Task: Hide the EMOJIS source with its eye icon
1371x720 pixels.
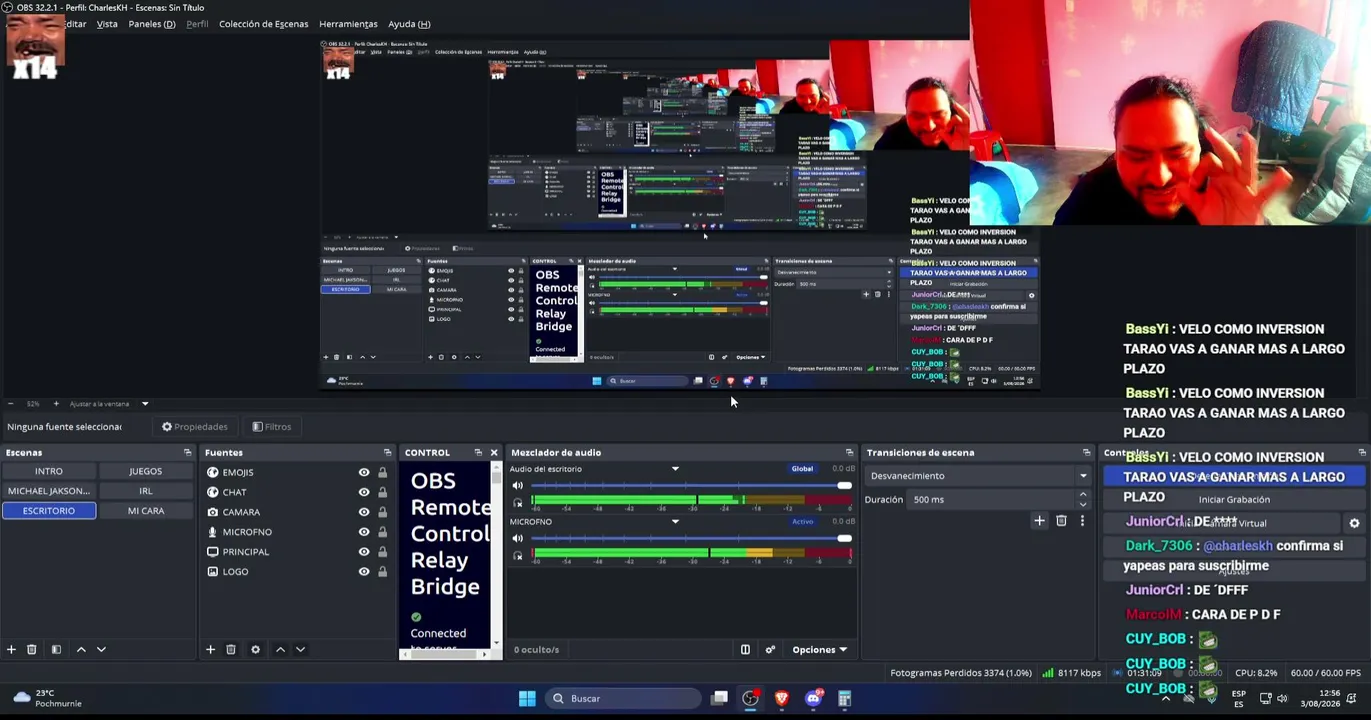Action: click(364, 472)
